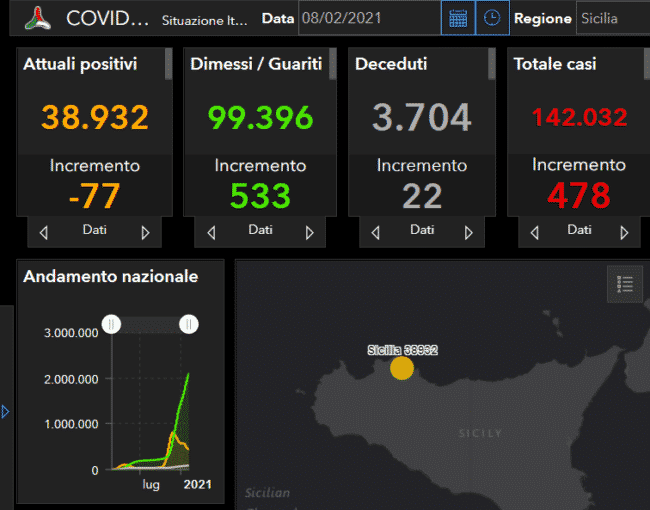Select the Dati tab under Totale casi
The image size is (650, 510).
click(x=579, y=230)
